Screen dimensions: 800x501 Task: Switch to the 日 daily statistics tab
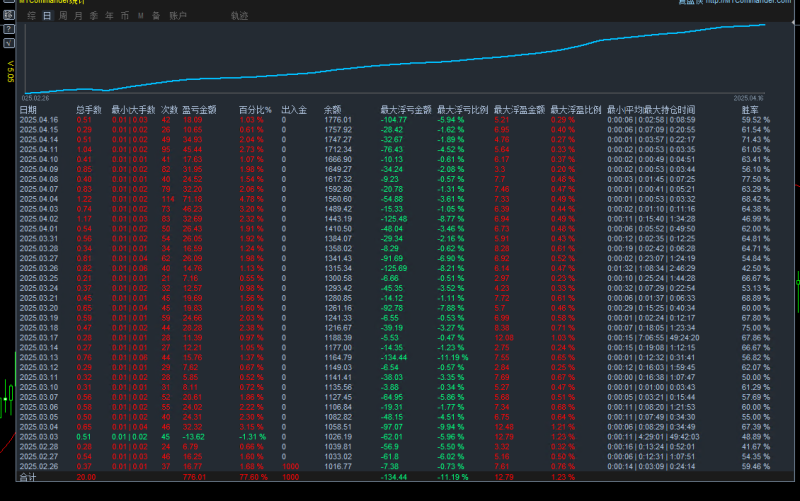tap(48, 17)
